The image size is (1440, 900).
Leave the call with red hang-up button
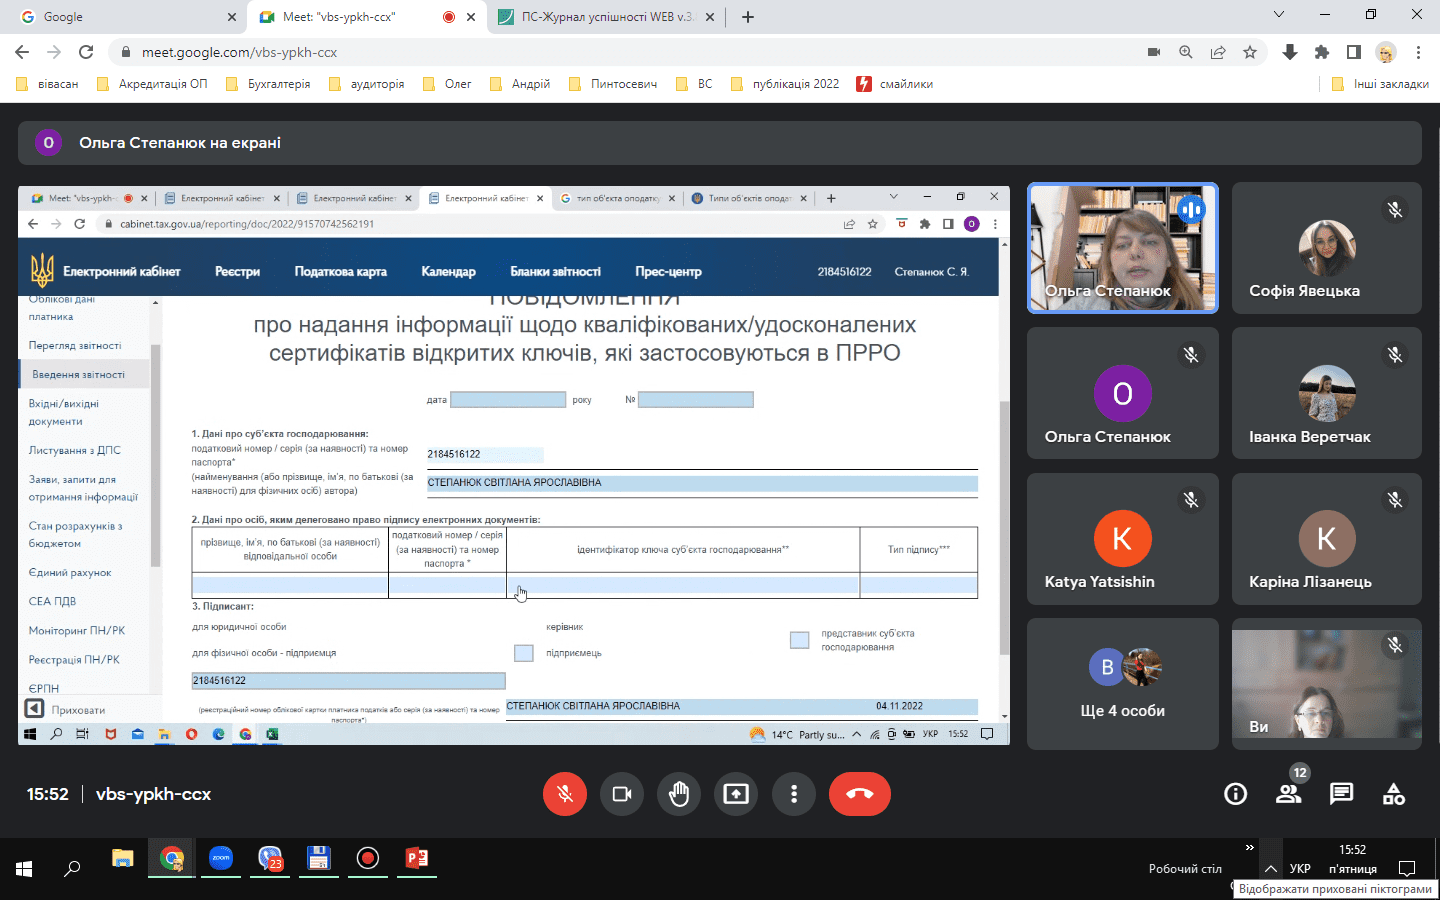[x=859, y=794]
